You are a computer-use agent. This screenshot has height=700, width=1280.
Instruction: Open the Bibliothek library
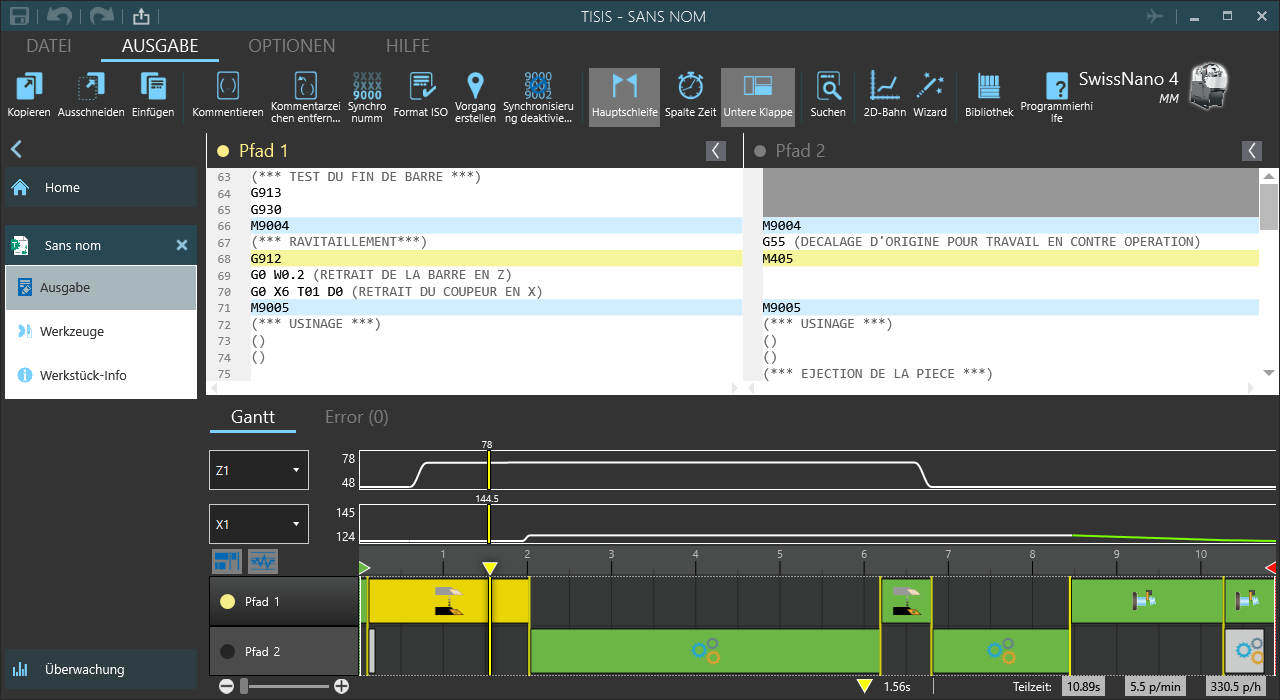[988, 87]
